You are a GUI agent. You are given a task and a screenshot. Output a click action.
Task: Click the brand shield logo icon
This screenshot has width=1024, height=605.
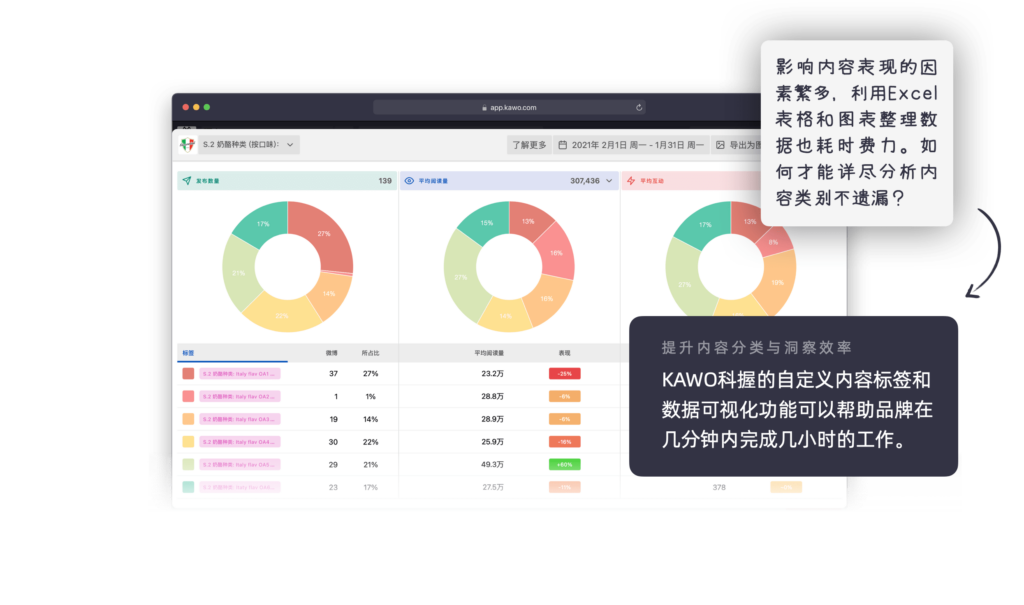(187, 144)
